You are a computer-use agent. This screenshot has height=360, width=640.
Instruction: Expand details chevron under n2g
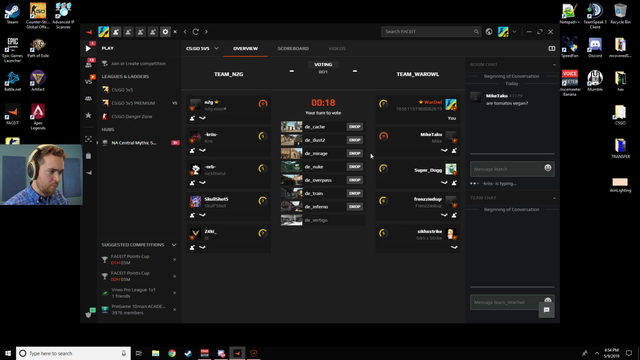pyautogui.click(x=202, y=118)
